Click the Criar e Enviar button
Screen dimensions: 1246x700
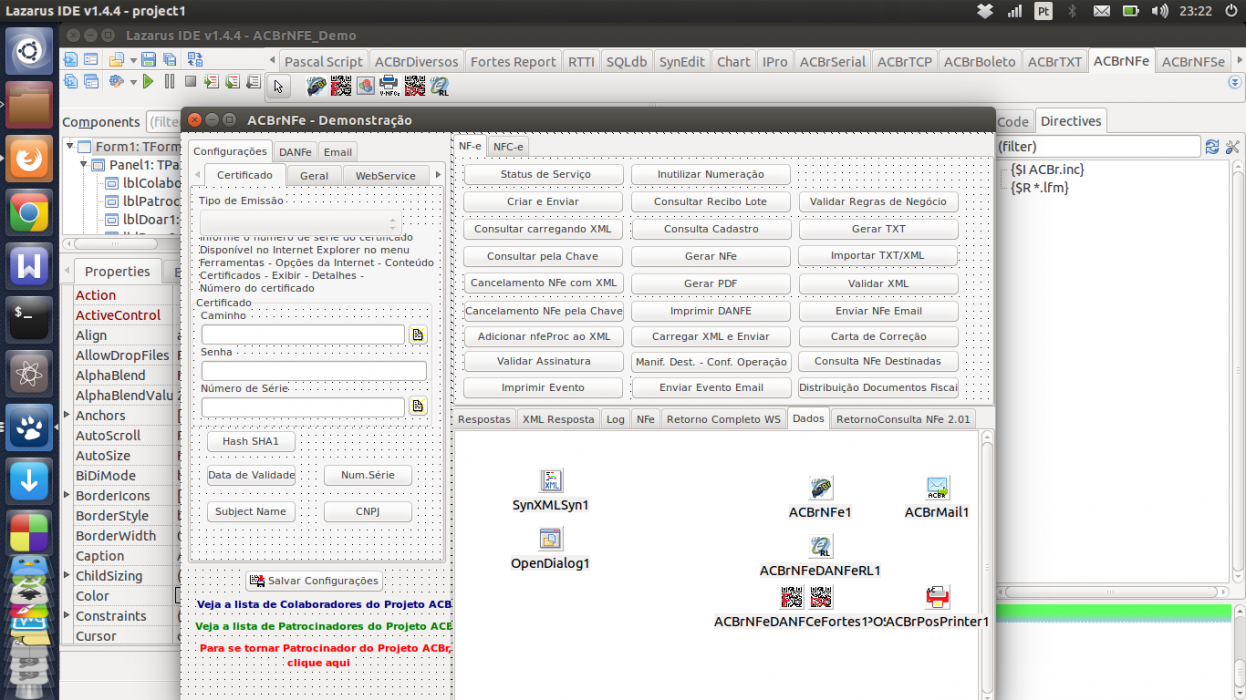pyautogui.click(x=543, y=201)
